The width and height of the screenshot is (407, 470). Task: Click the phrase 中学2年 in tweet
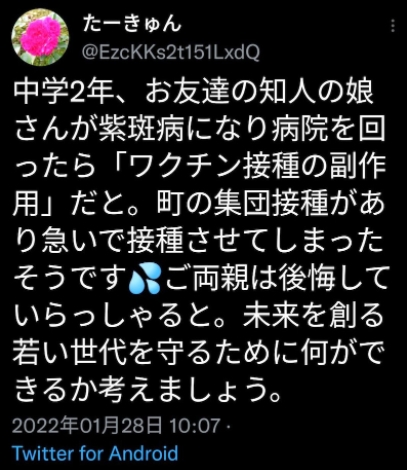(x=62, y=91)
